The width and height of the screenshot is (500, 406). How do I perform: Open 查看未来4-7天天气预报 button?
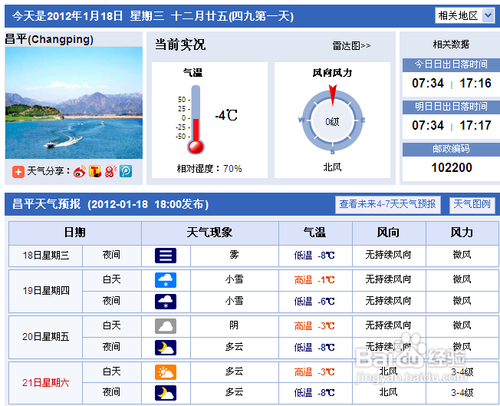pyautogui.click(x=388, y=204)
